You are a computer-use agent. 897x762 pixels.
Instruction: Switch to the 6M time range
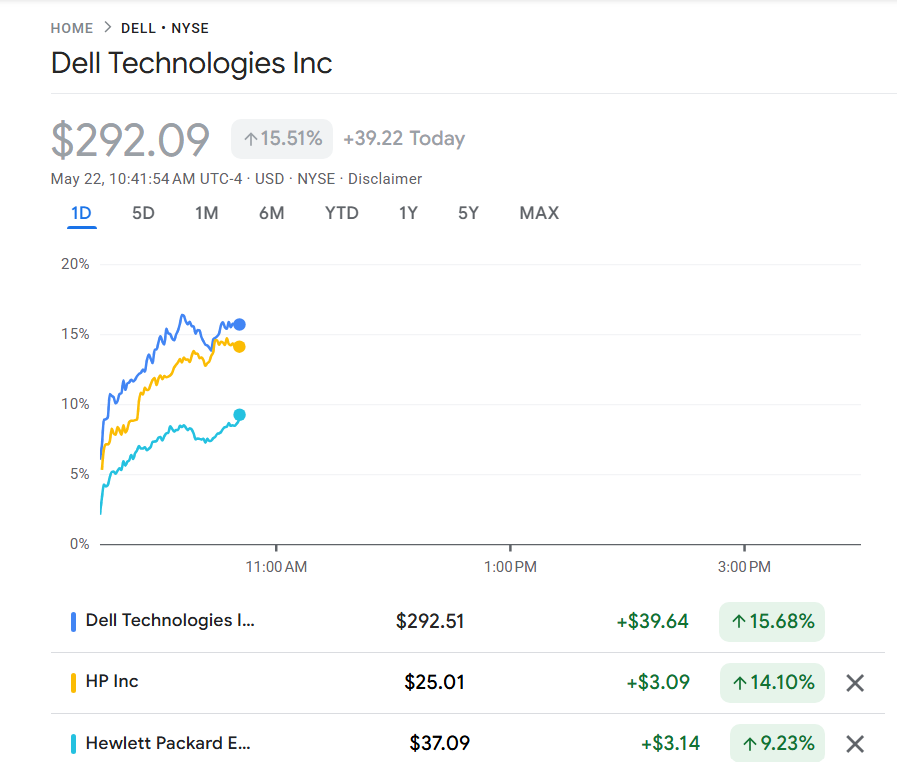coord(271,213)
